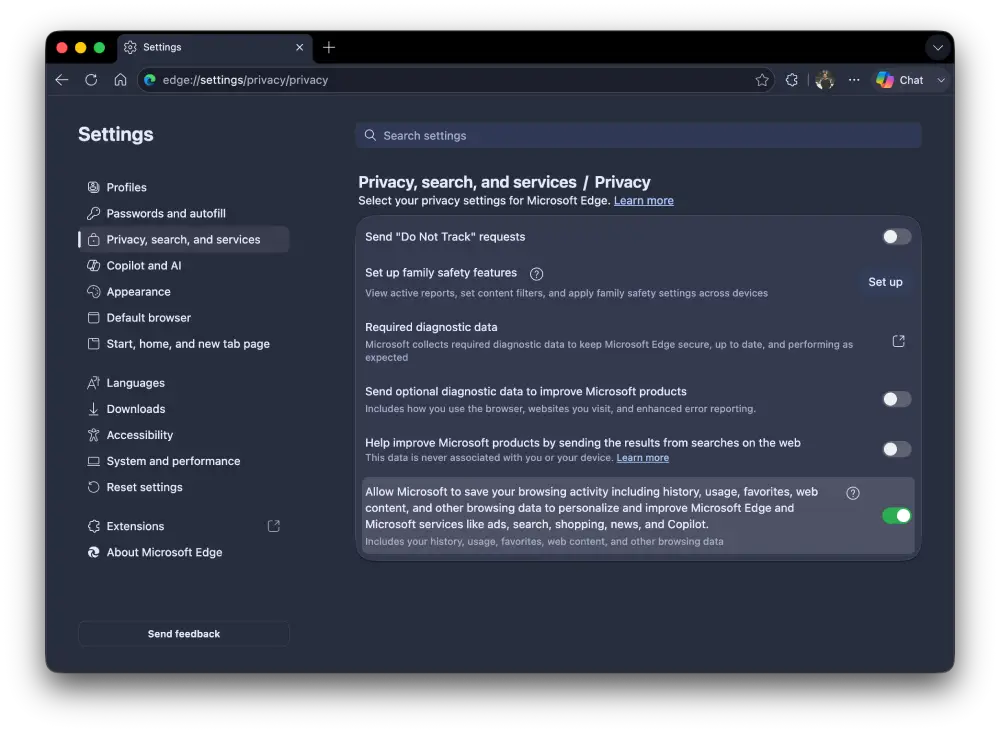This screenshot has height=733, width=1000.
Task: Click the About Microsoft Edge logo icon
Action: [x=94, y=552]
